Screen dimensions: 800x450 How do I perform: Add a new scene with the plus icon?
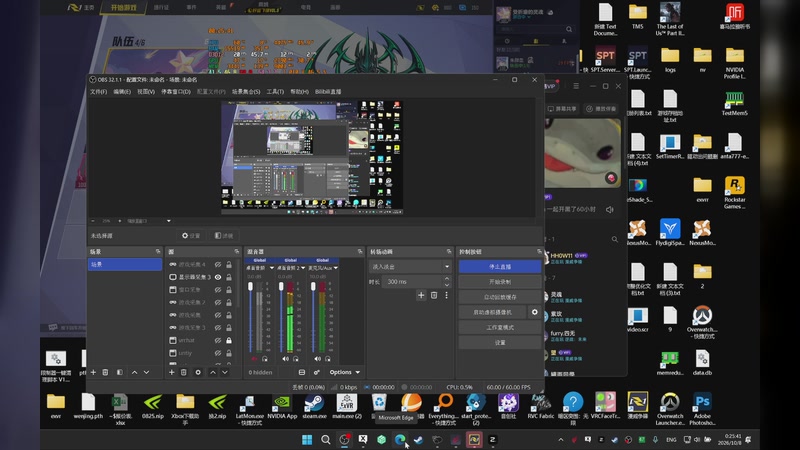[x=93, y=372]
